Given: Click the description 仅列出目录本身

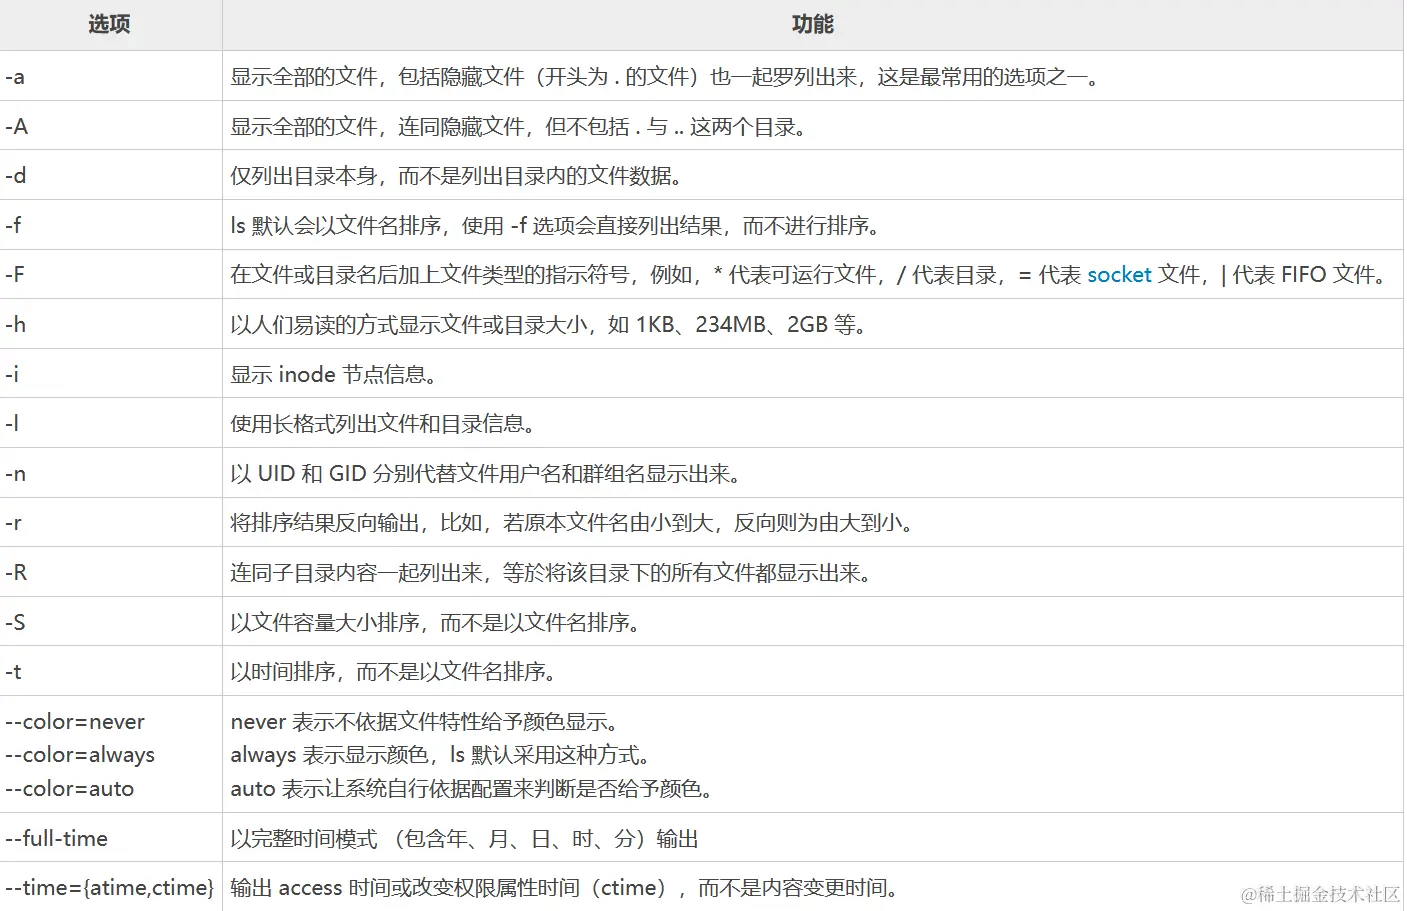Looking at the screenshot, I should click(x=457, y=176).
